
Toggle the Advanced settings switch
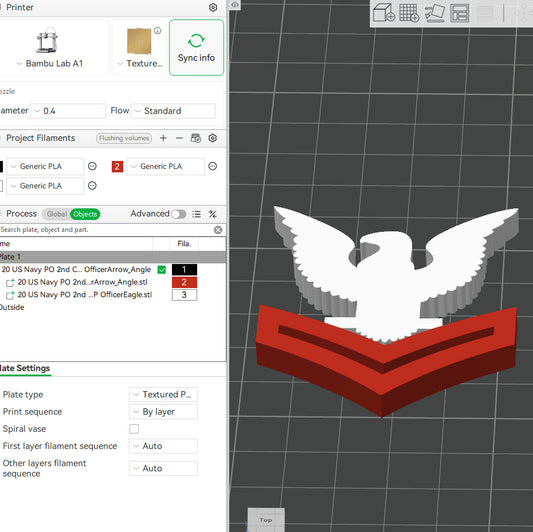178,214
